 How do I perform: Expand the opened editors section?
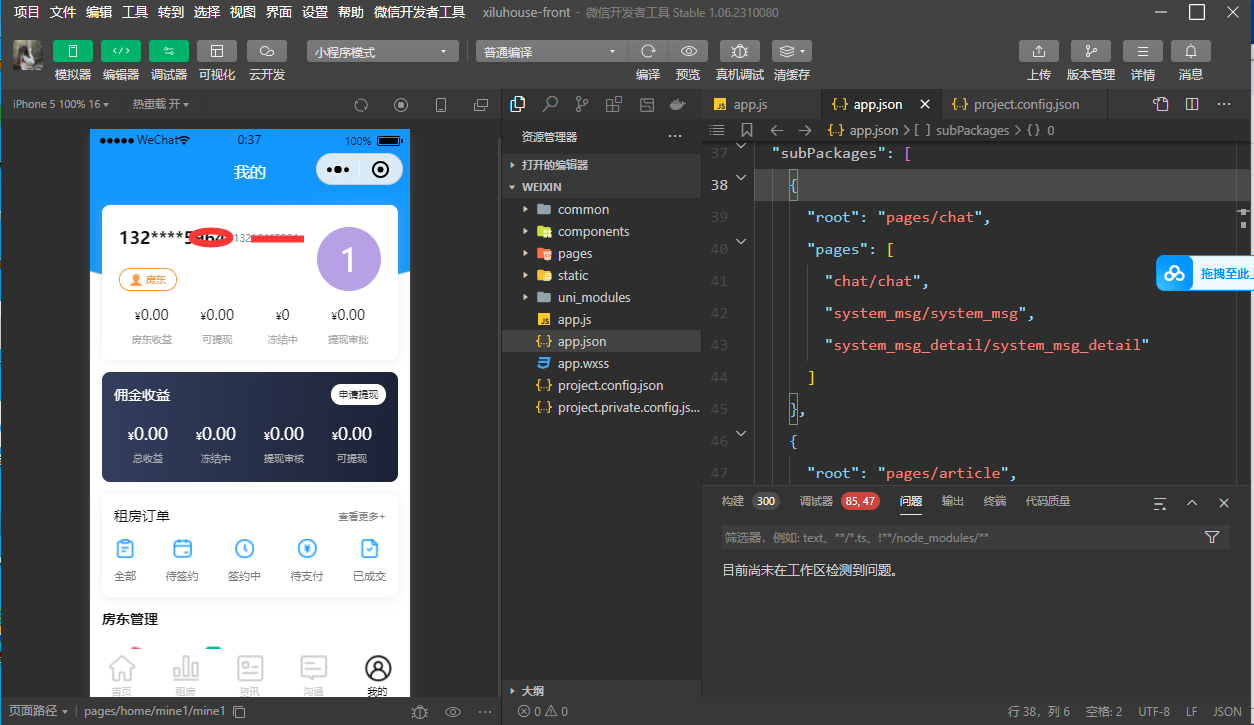click(x=601, y=165)
